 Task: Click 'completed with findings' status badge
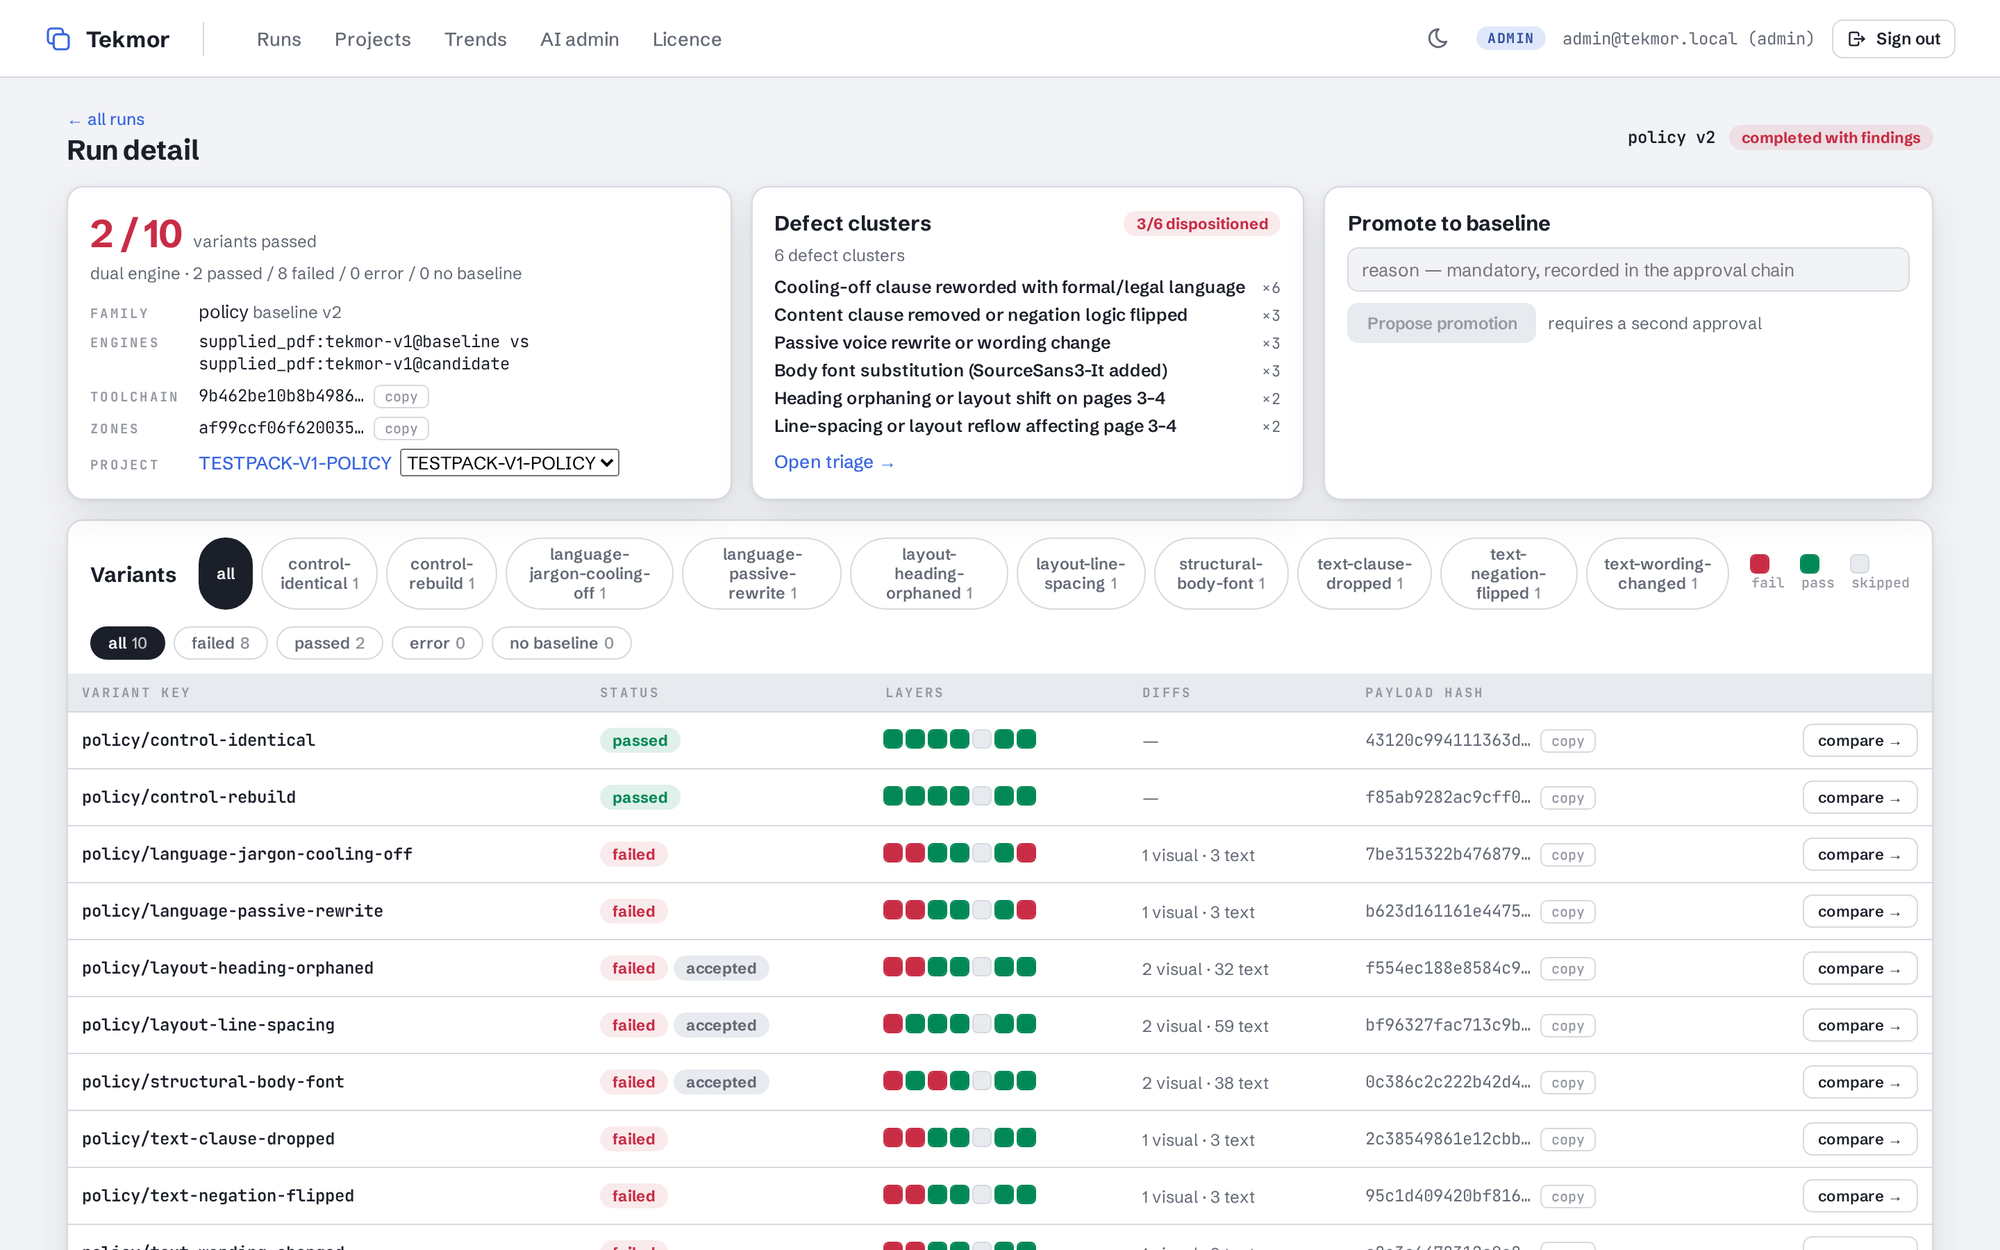pyautogui.click(x=1831, y=138)
